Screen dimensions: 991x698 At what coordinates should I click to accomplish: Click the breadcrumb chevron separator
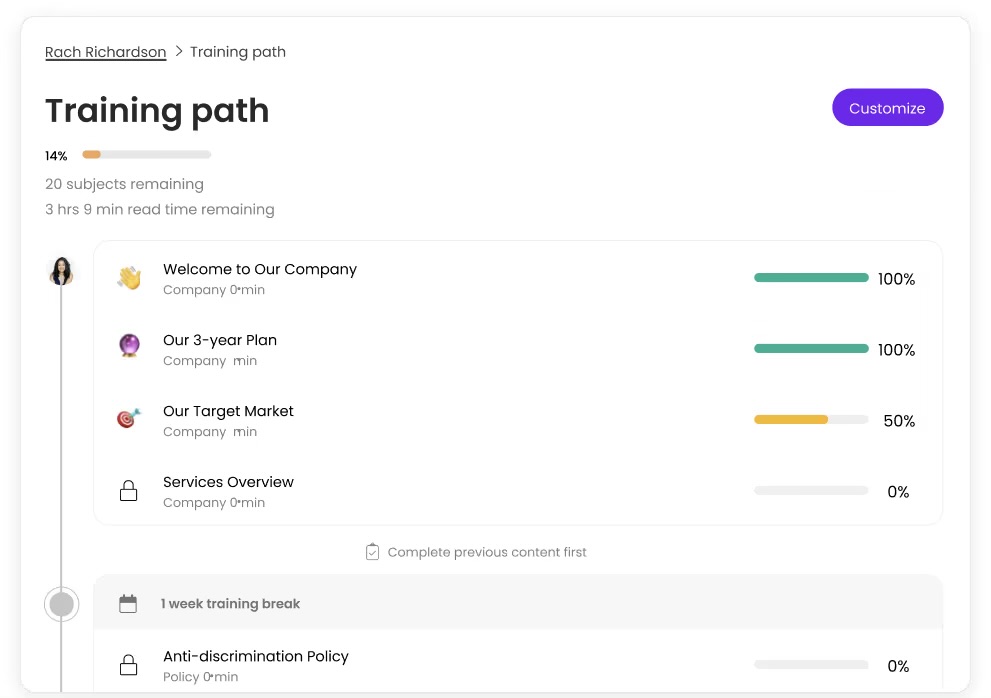(x=179, y=51)
